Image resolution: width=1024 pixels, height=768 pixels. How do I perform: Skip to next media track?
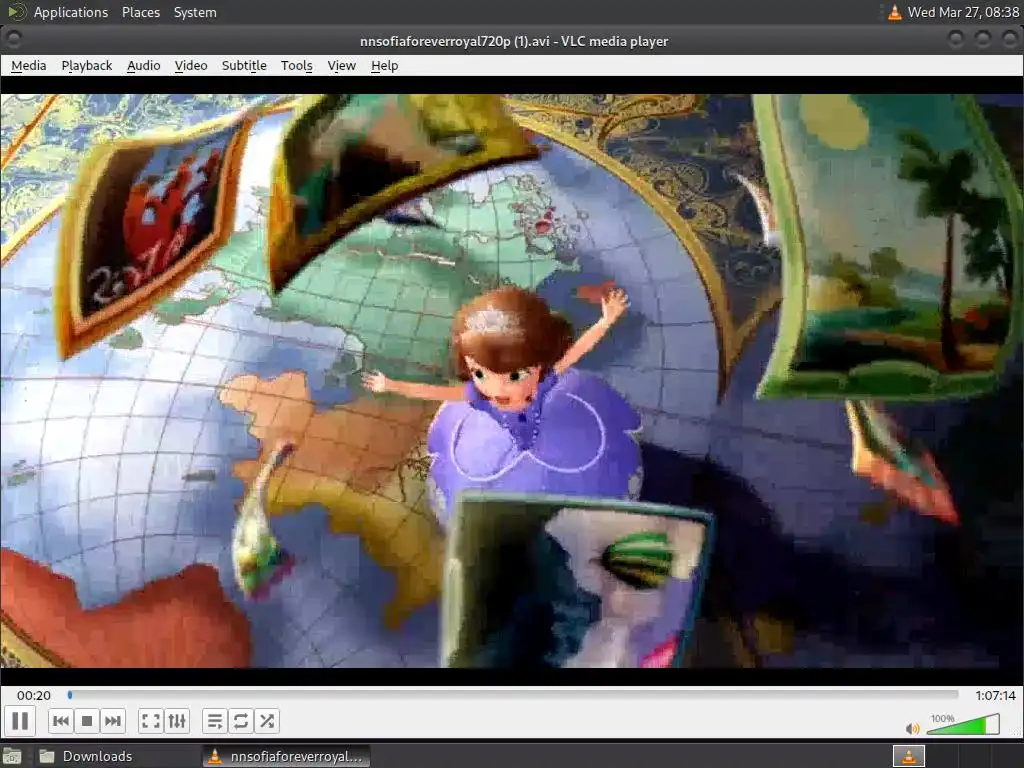point(112,721)
